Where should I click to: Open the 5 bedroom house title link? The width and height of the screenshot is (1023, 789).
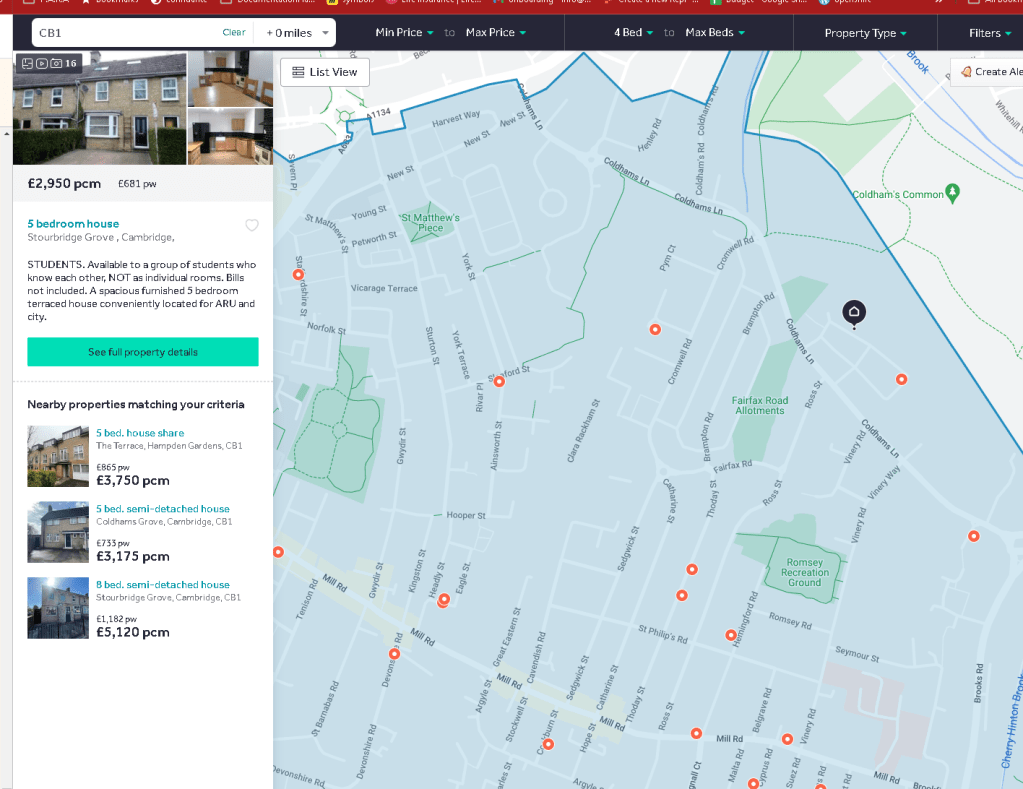point(73,224)
